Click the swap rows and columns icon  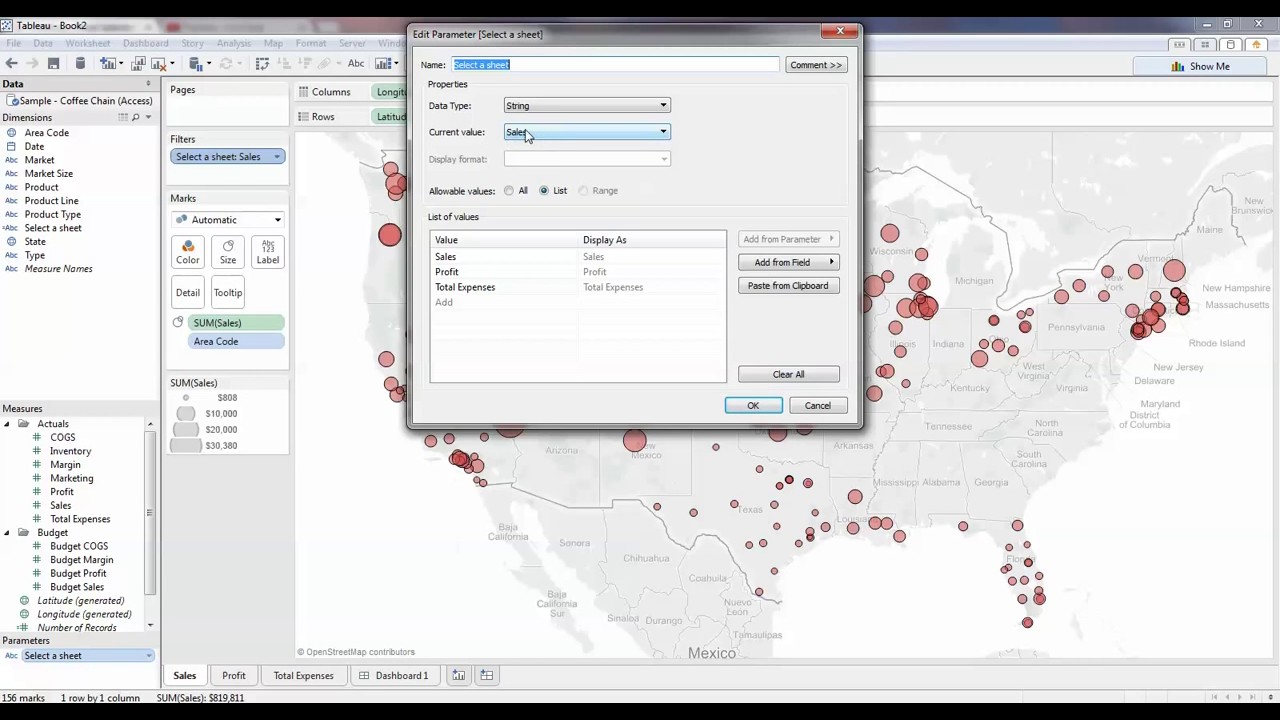(263, 64)
